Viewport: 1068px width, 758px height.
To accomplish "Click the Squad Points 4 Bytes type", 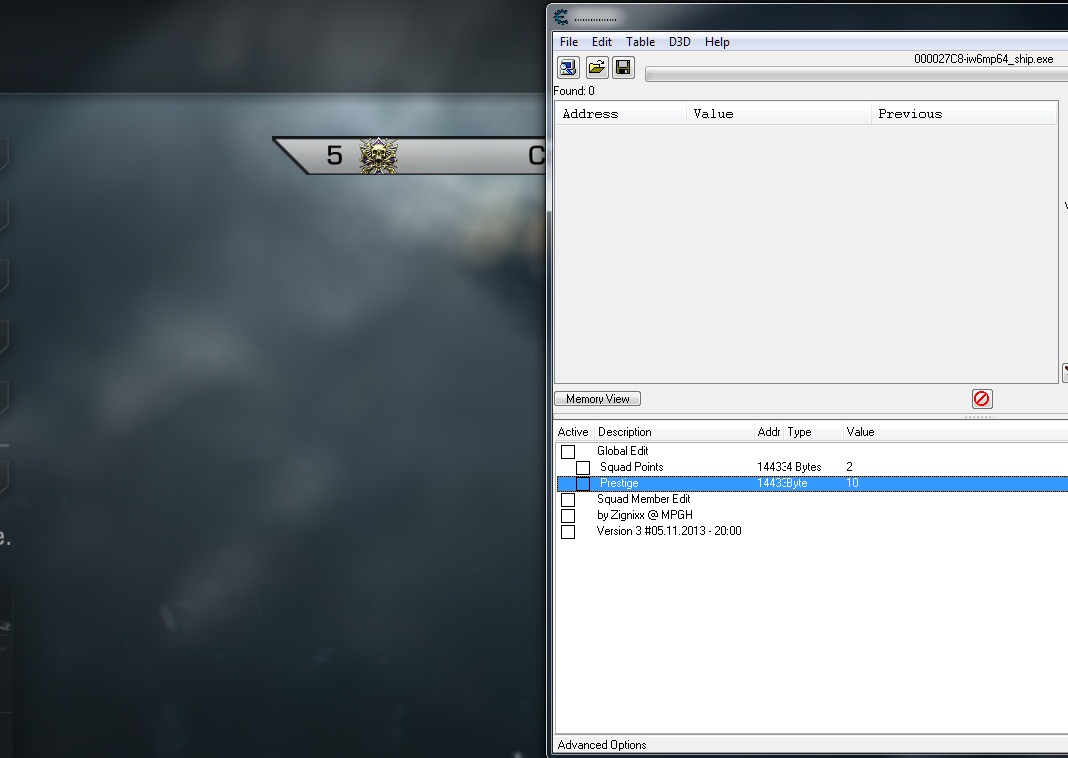I will 804,467.
